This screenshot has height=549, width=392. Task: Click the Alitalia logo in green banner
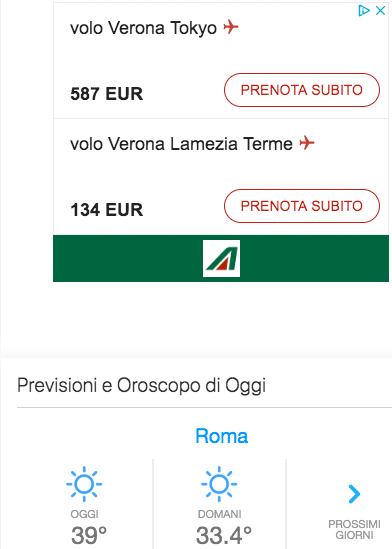(x=221, y=258)
